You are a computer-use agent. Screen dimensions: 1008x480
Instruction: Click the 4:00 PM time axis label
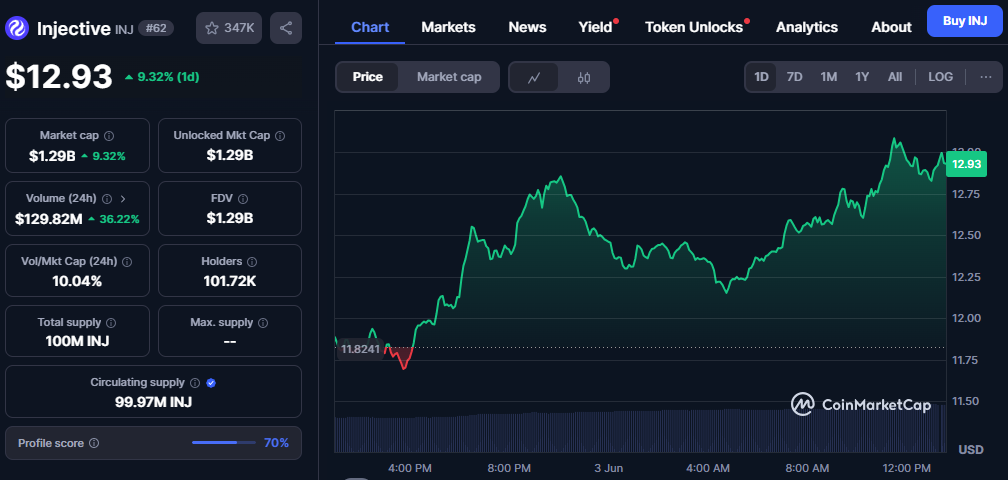[x=409, y=468]
